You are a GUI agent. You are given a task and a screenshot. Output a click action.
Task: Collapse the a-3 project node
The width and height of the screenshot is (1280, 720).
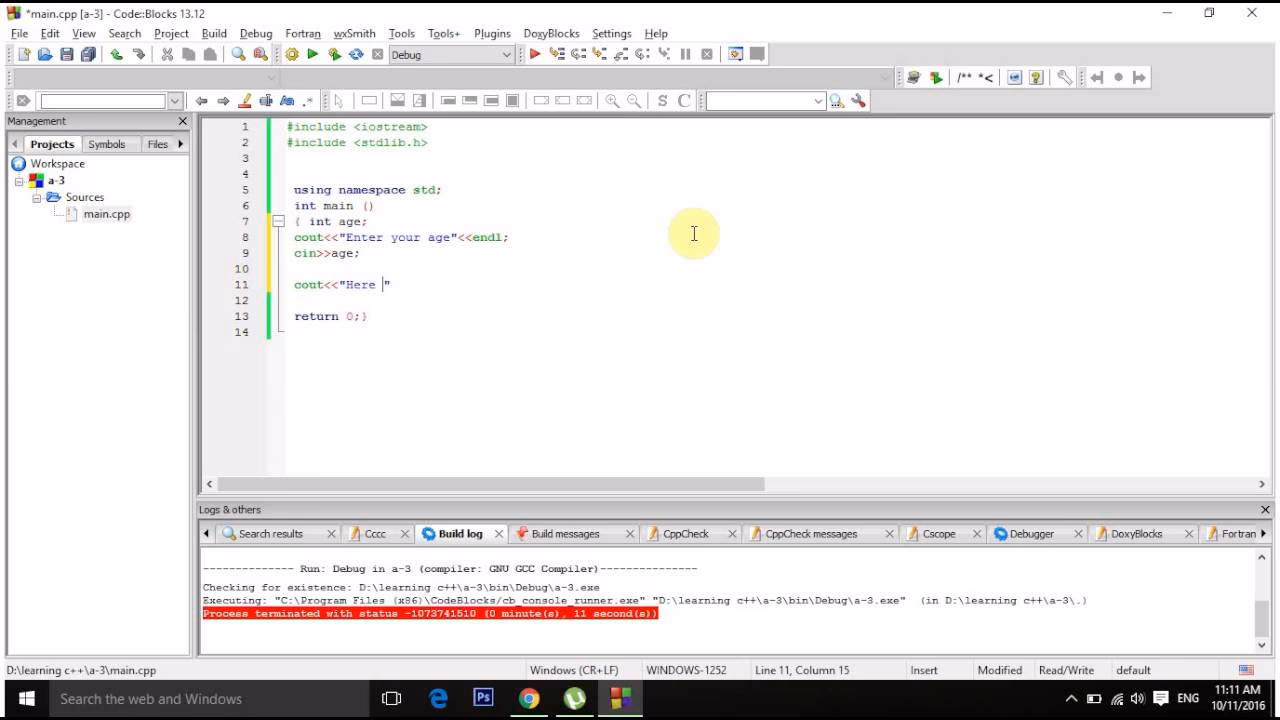(x=19, y=181)
